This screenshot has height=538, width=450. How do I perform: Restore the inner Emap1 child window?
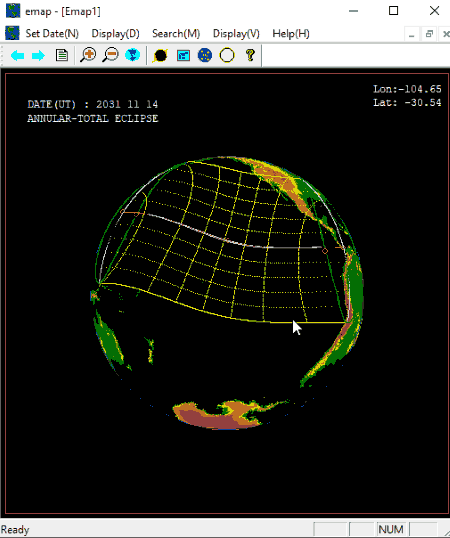pos(429,34)
